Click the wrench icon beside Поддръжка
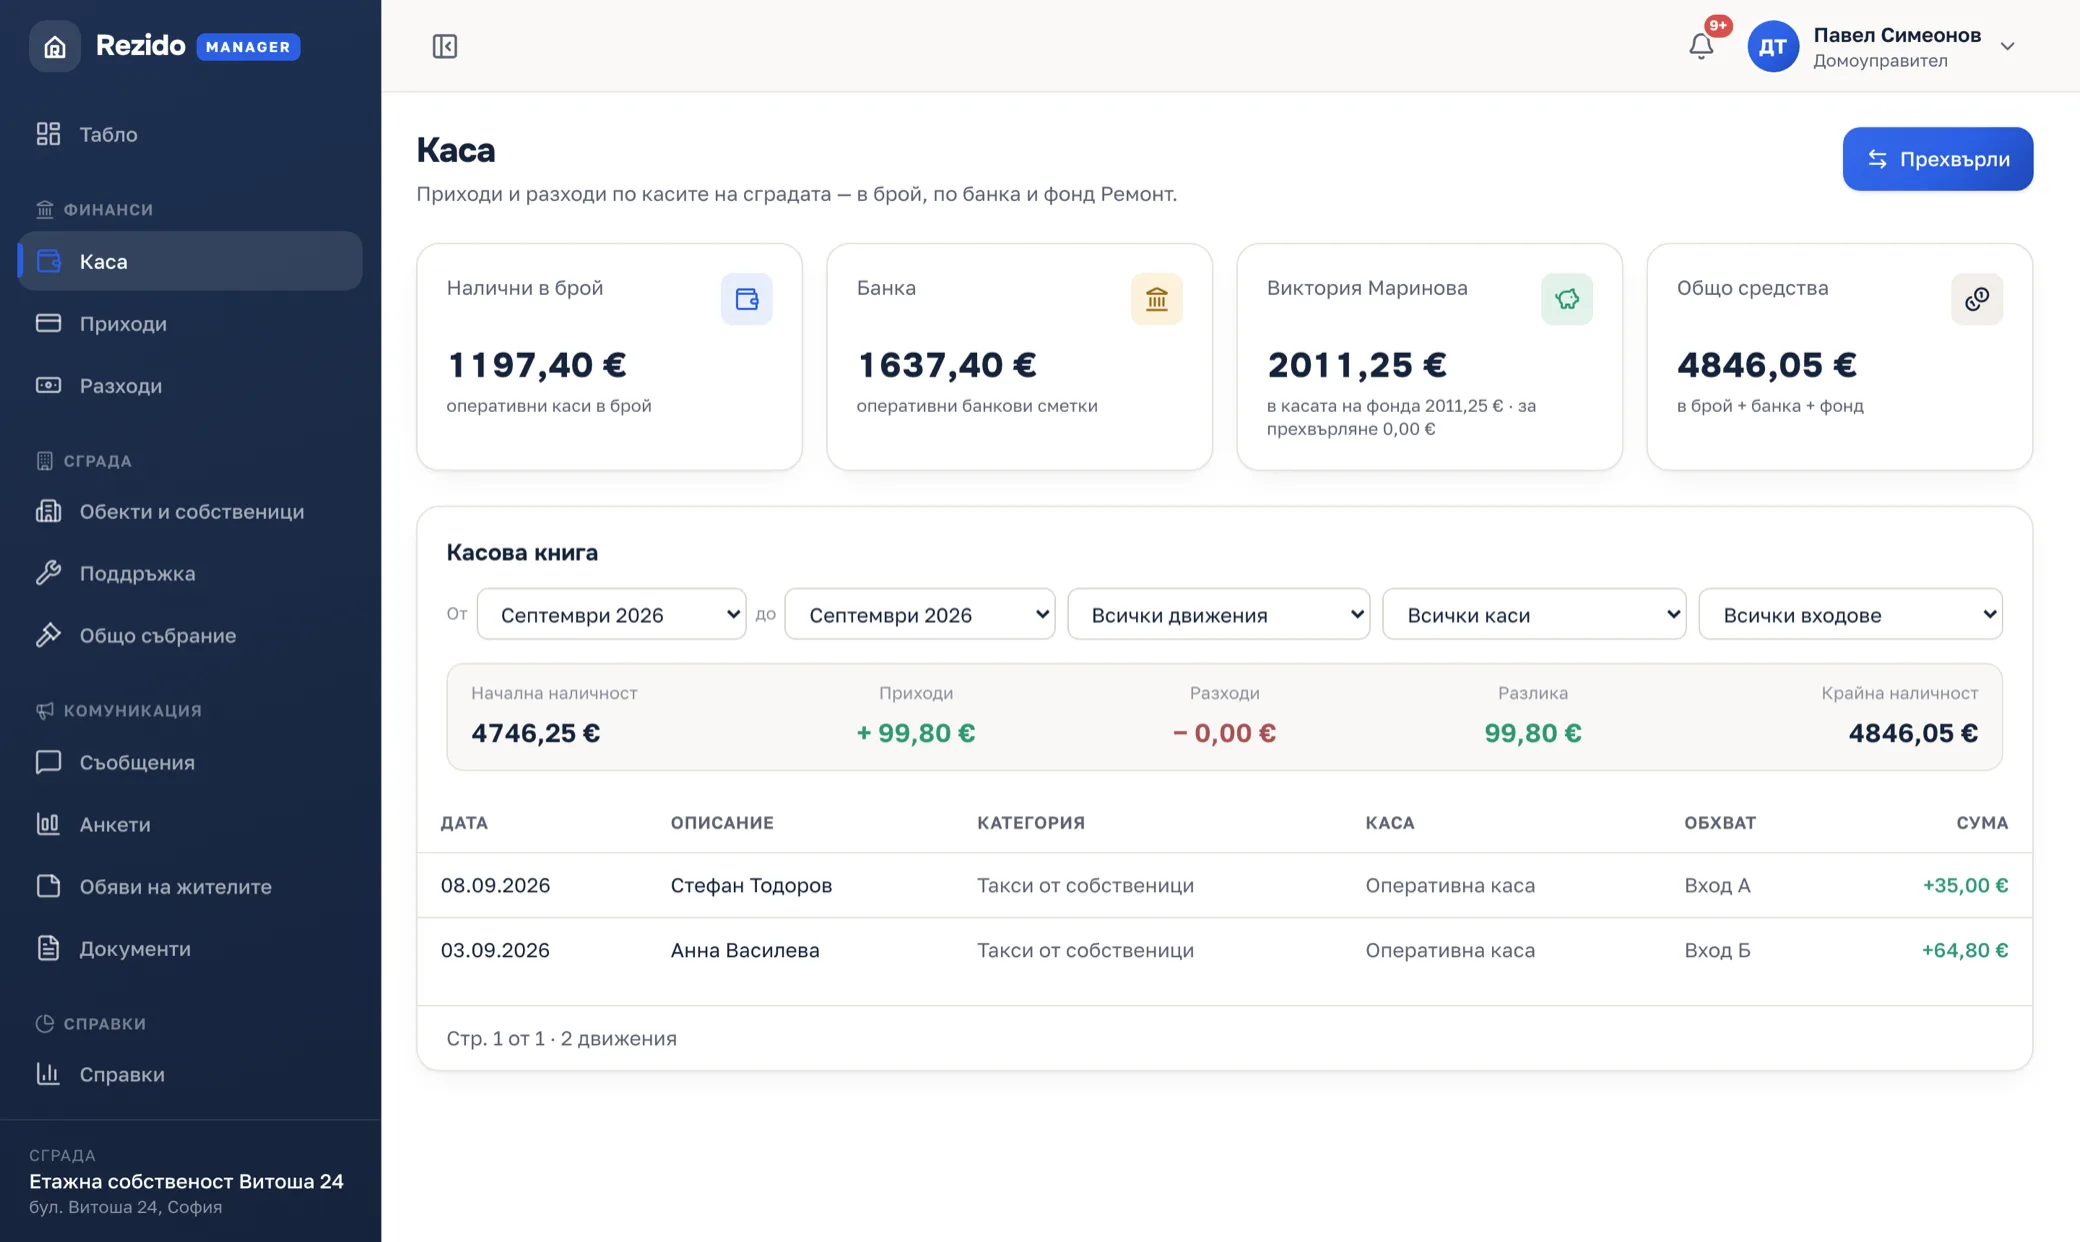Screen dimensions: 2080x1242 48,573
